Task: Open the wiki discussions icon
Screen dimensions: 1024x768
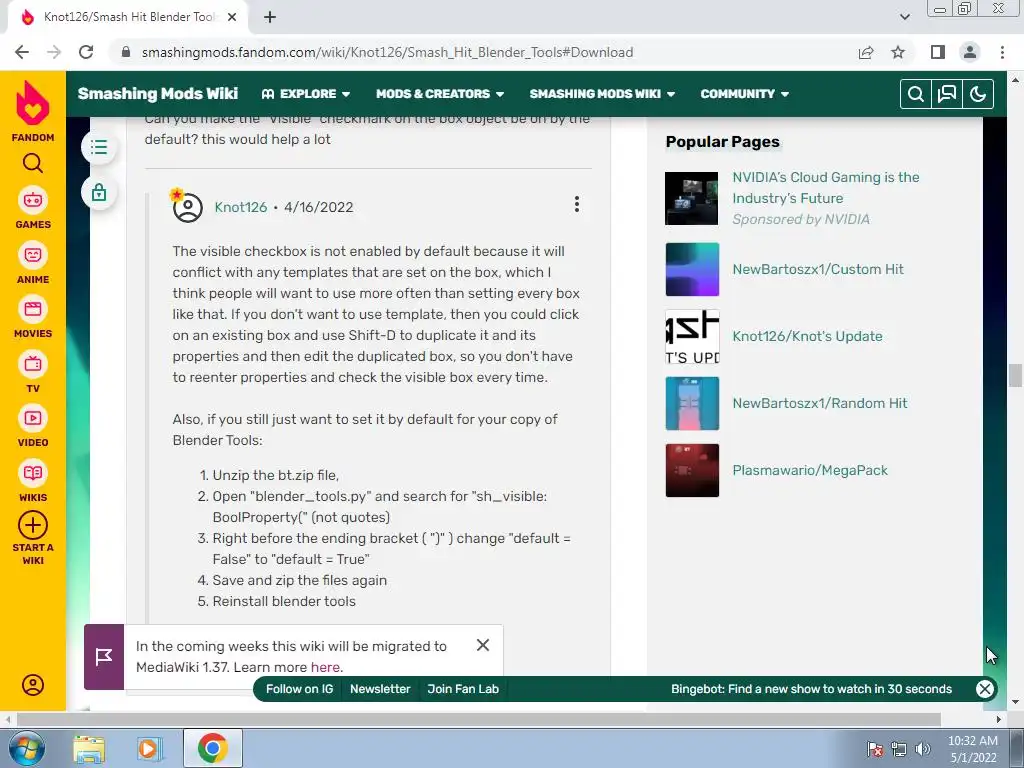Action: point(947,94)
